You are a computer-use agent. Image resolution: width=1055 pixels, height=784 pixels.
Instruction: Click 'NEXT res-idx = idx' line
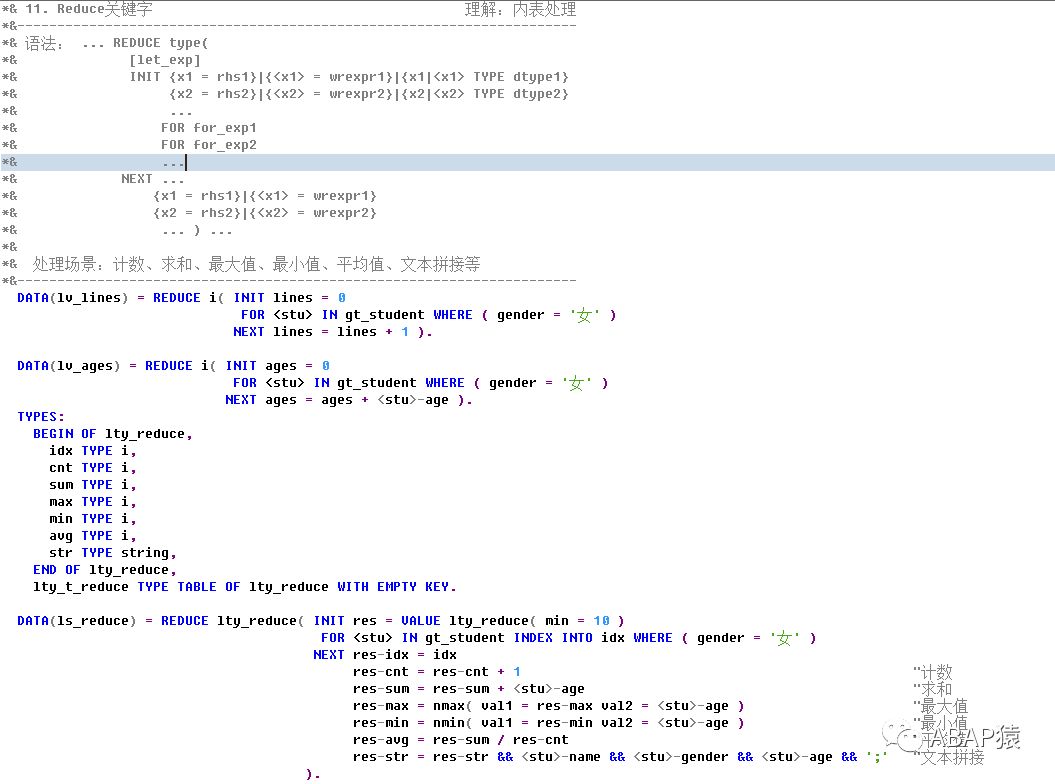385,655
